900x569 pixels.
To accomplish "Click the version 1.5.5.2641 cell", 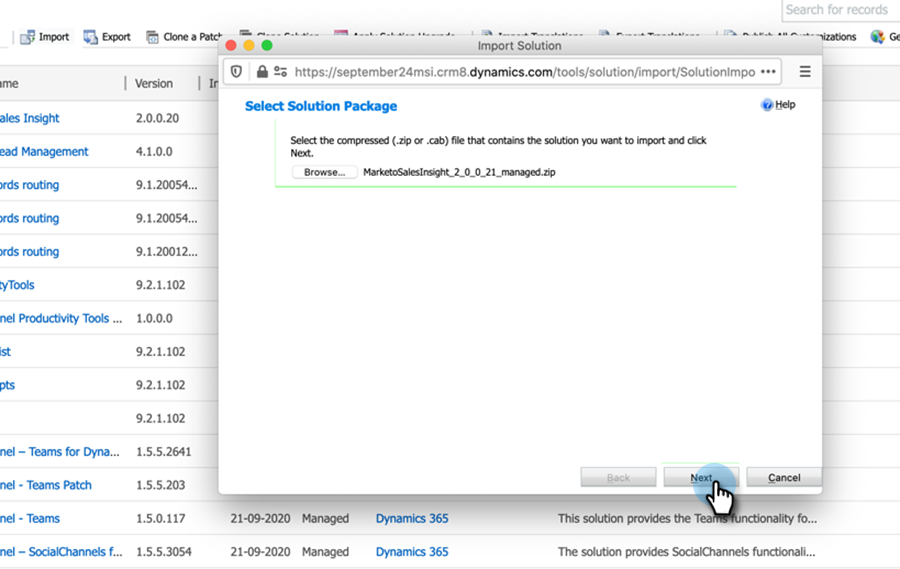I will coord(163,452).
